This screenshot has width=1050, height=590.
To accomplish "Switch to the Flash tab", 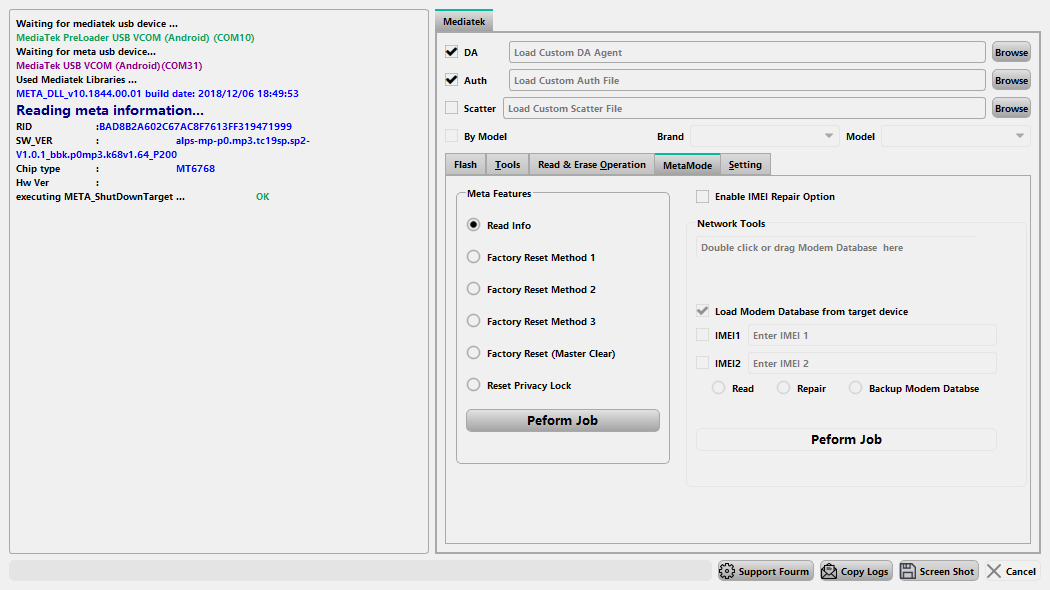I will point(465,165).
